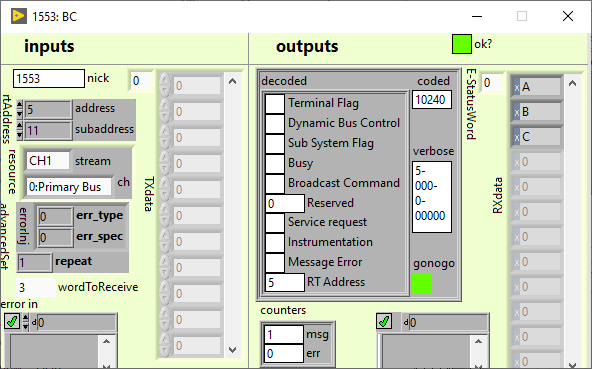Click the err_spec field
592x369 pixels.
tap(55, 237)
